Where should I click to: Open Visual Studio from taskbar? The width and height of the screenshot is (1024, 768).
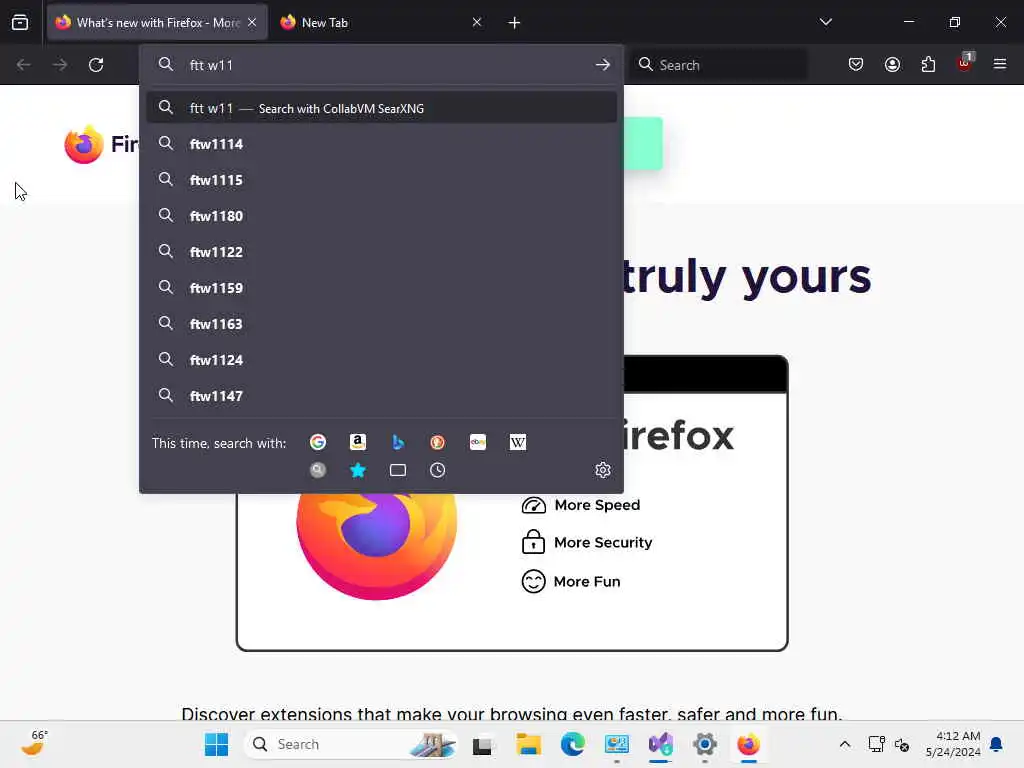660,744
